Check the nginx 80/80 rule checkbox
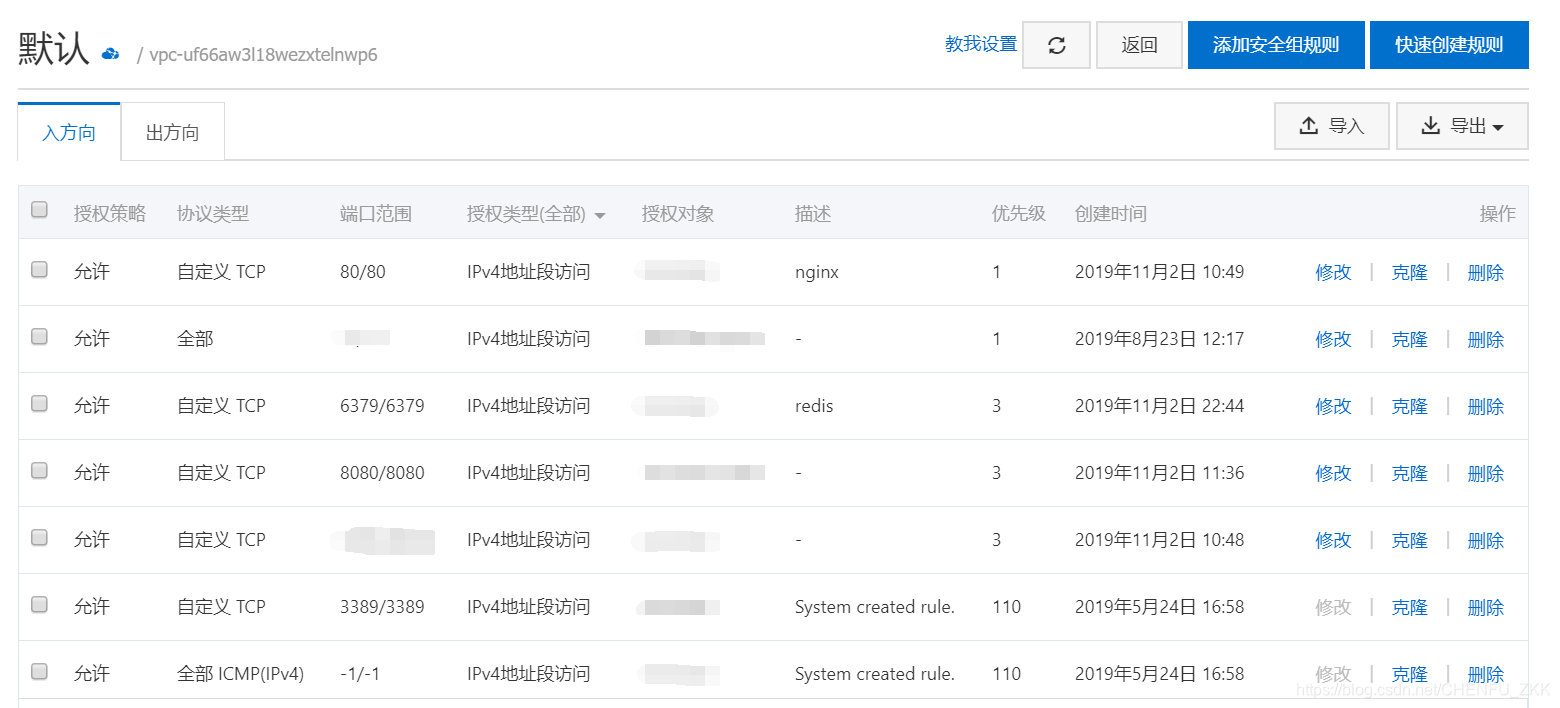1560x708 pixels. point(39,269)
